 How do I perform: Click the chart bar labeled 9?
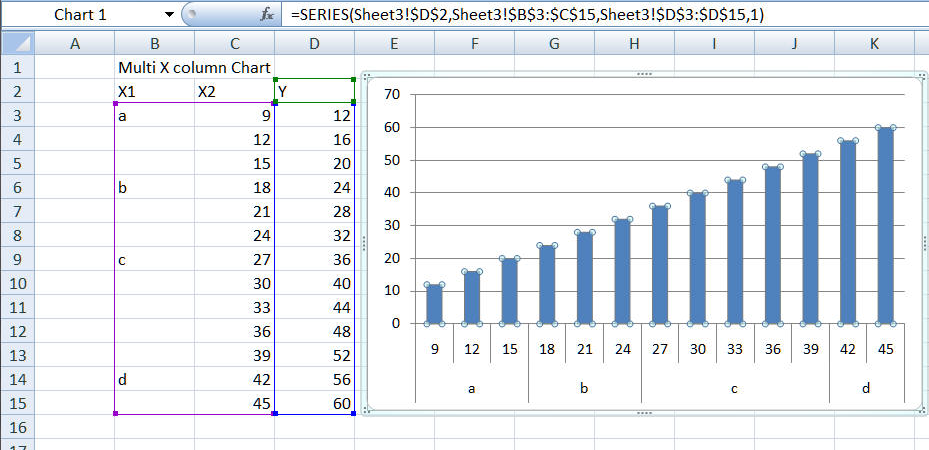[434, 304]
